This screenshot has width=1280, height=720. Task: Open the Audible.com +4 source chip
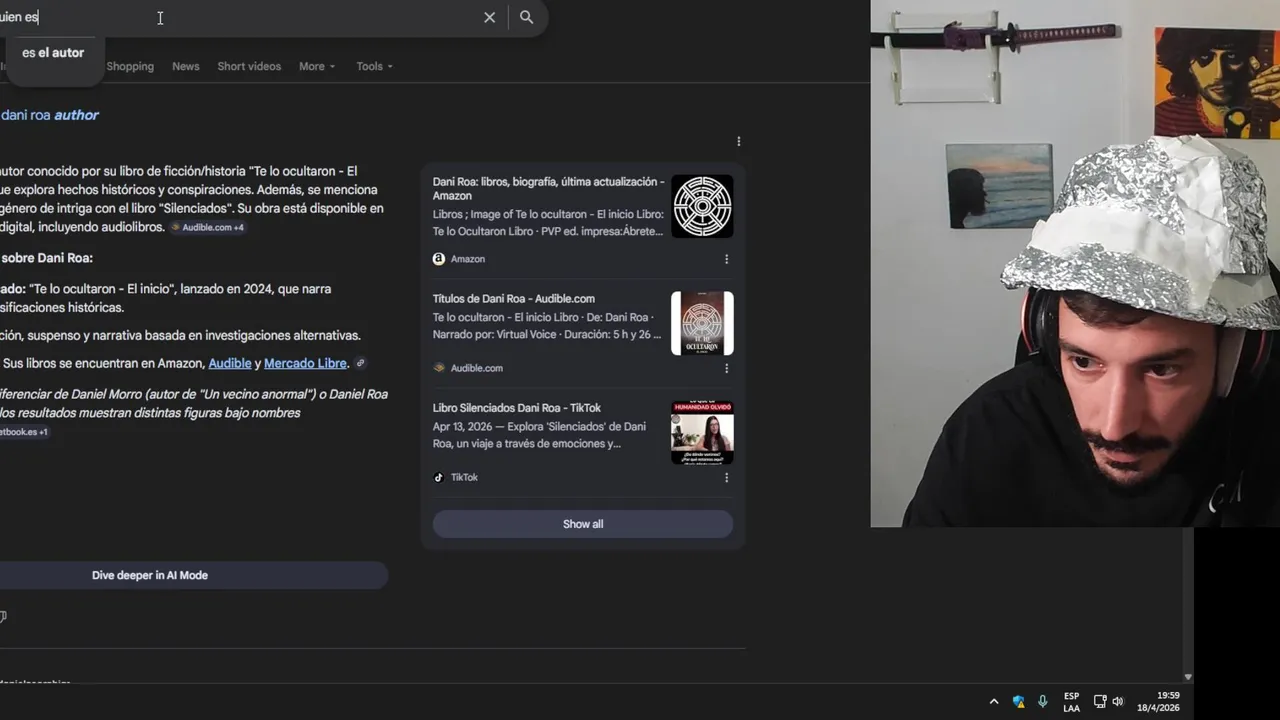pyautogui.click(x=207, y=228)
